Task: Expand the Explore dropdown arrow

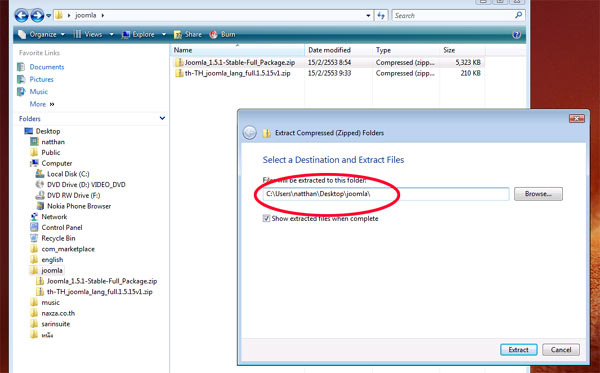Action: (164, 34)
